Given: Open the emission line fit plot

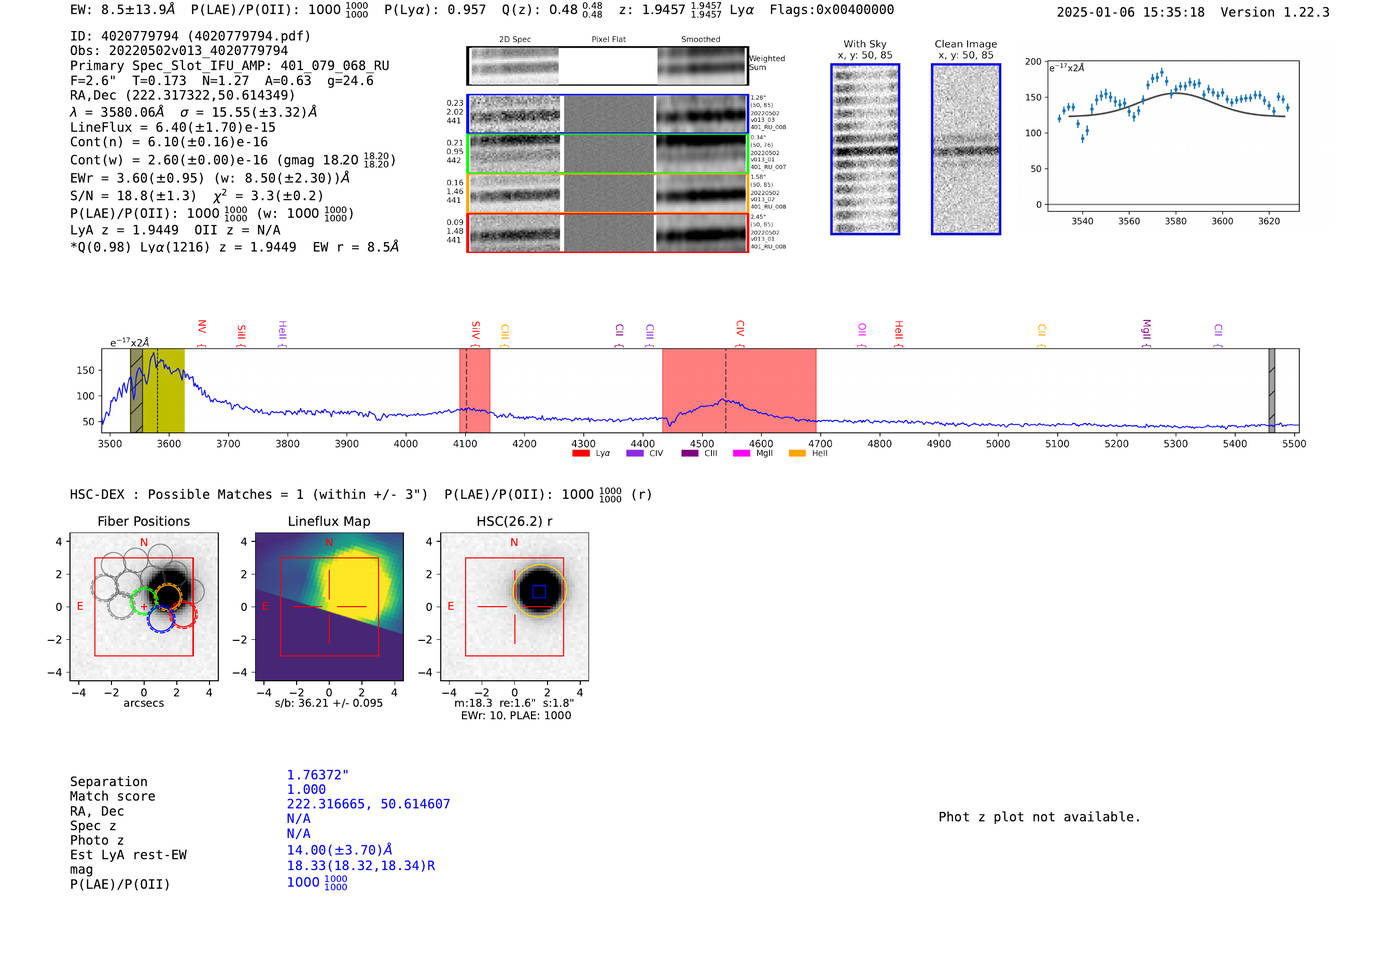Looking at the screenshot, I should point(1173,136).
